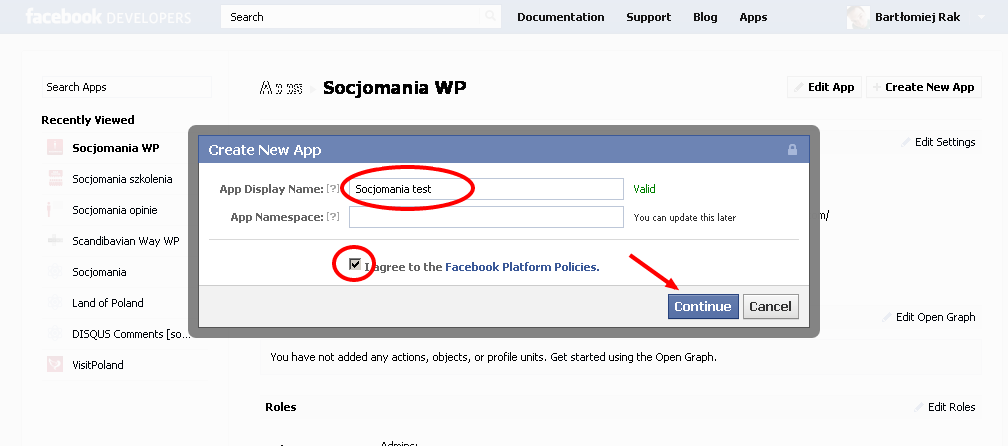Click plus icon on Create New App
Screen dimensions: 1008x446
[x=876, y=87]
